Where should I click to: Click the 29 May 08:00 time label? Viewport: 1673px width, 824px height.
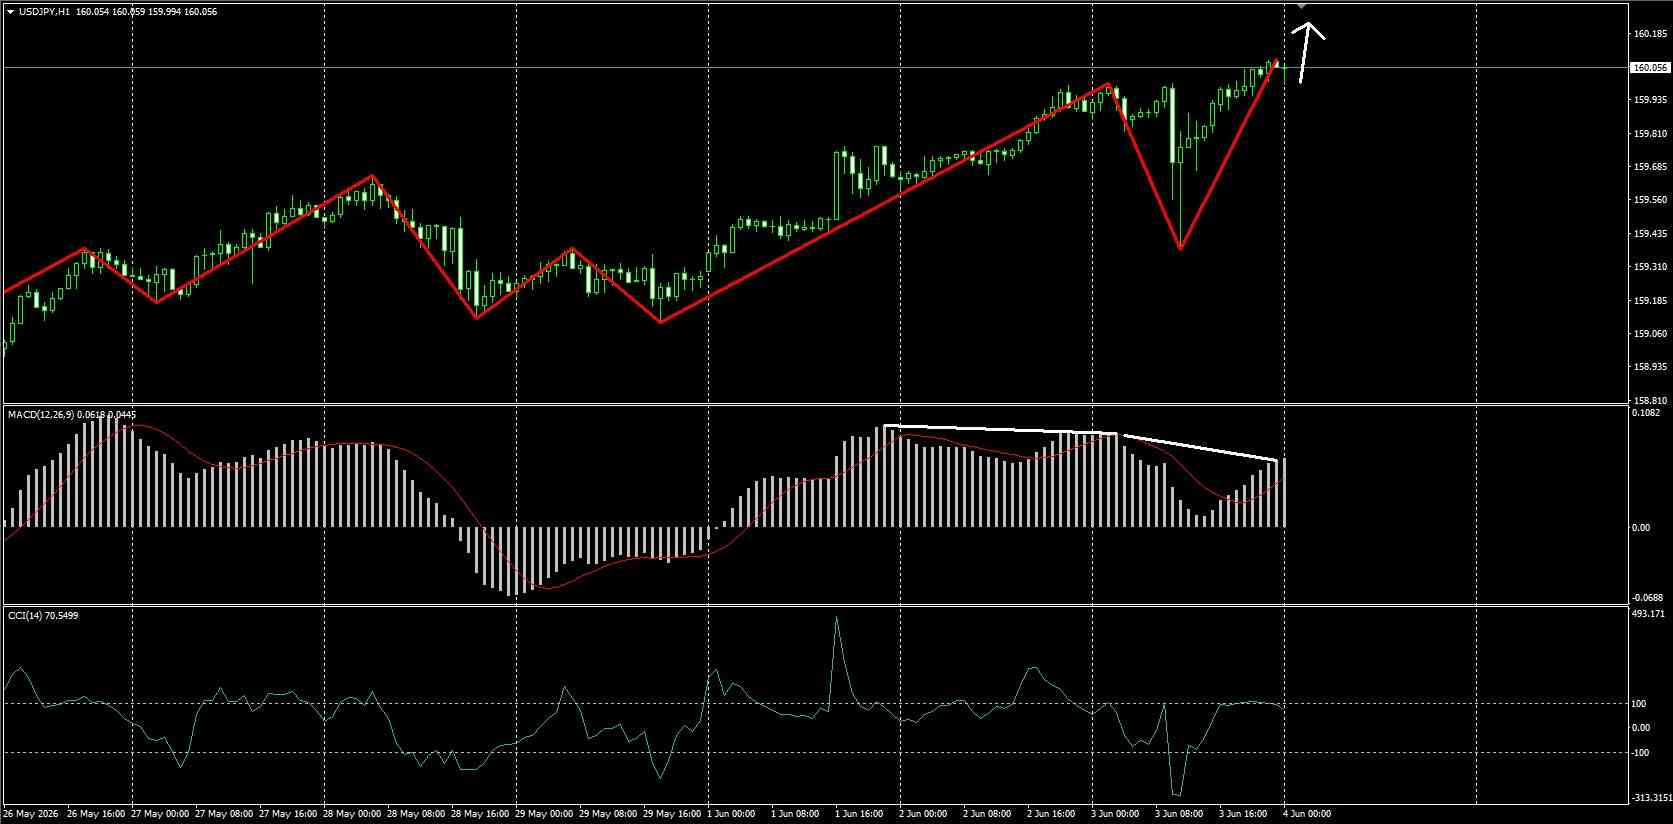(607, 814)
